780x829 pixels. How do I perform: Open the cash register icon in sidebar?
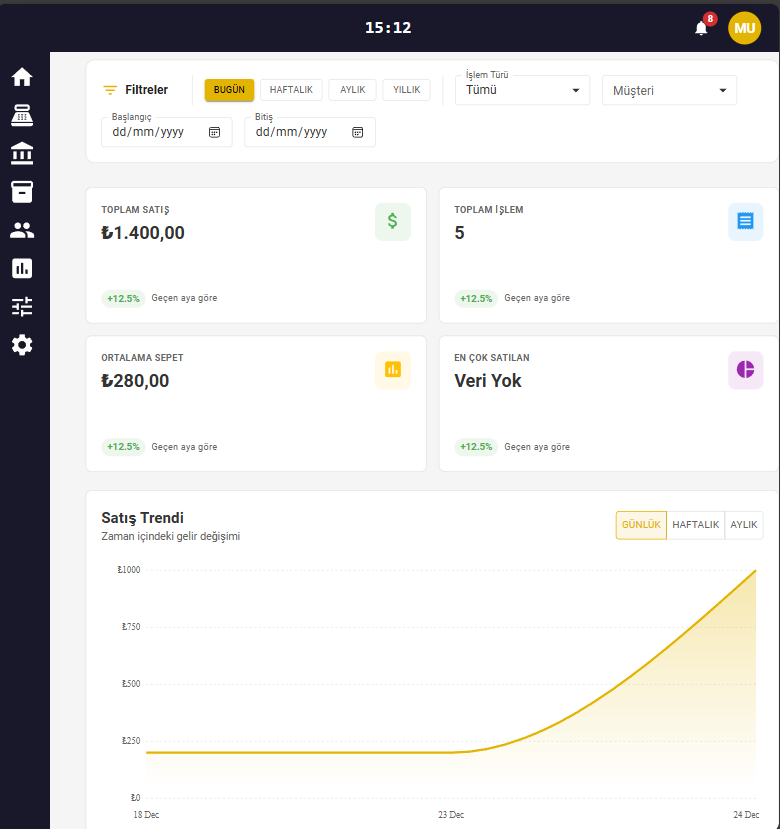[x=22, y=115]
